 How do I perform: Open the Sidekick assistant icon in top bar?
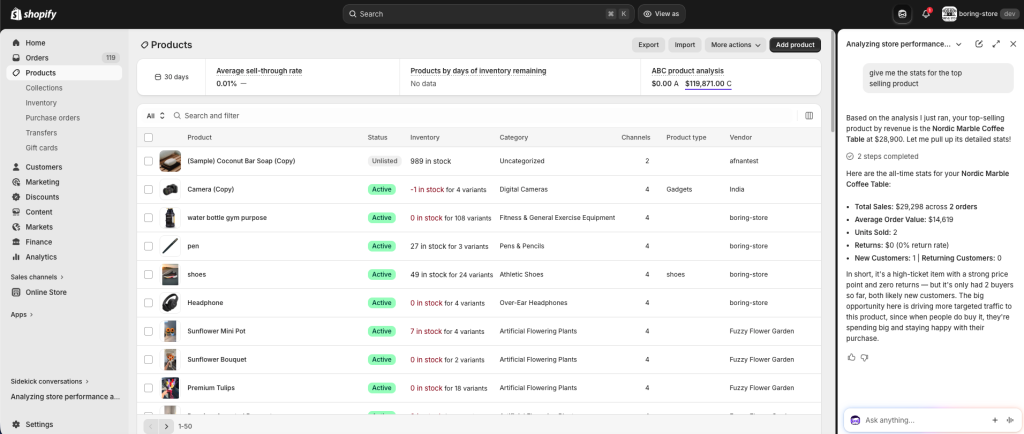902,14
